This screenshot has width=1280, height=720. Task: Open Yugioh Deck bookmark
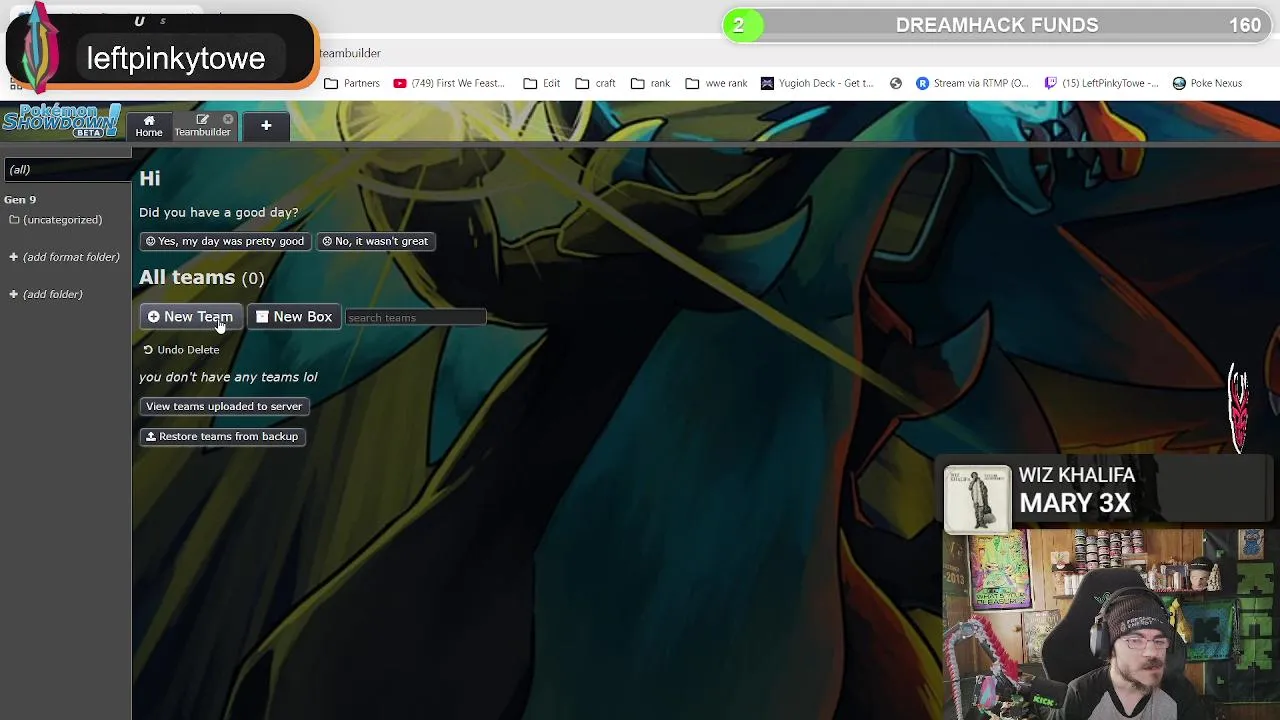(817, 83)
